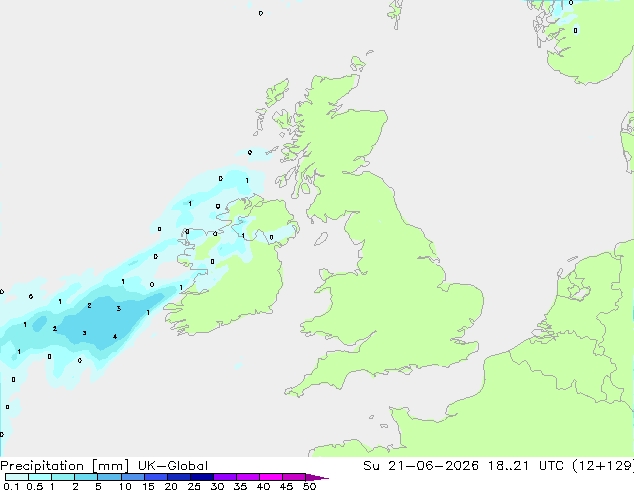
Task: Click the 25–30 mm navy legend swatch
Action: pos(202,477)
